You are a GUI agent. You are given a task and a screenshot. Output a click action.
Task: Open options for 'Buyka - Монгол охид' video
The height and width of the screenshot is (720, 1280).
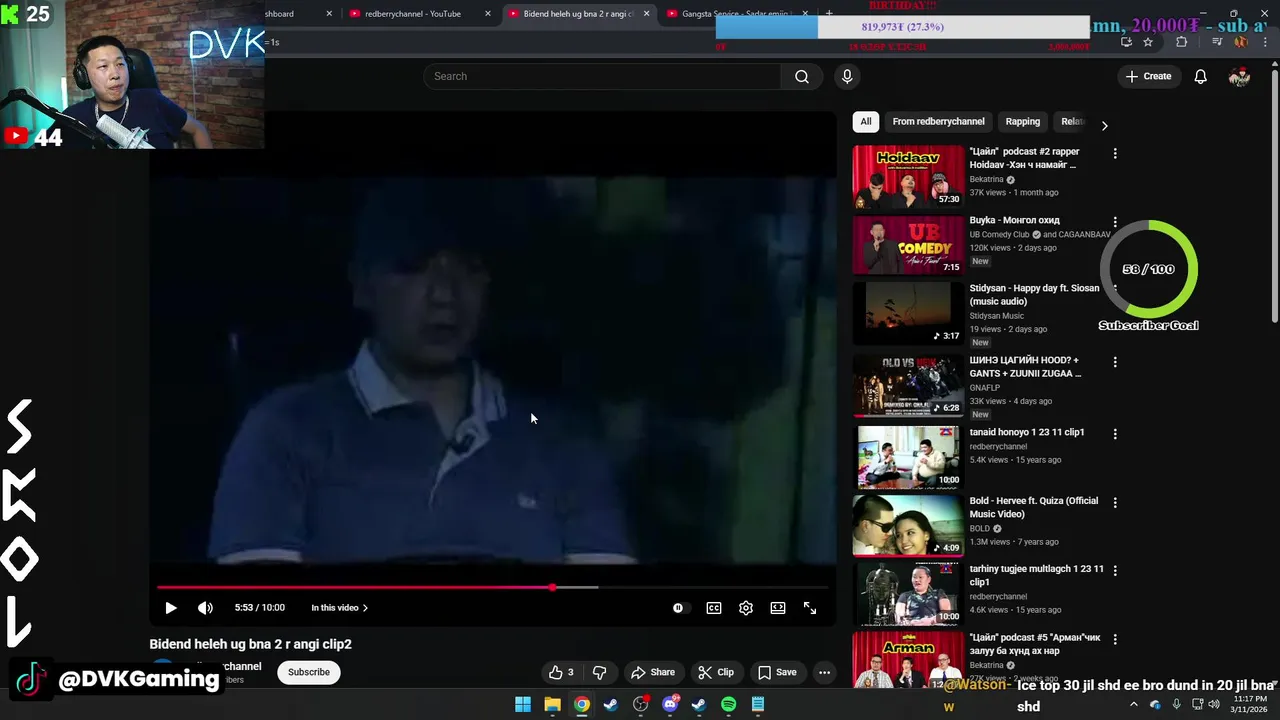tap(1115, 222)
